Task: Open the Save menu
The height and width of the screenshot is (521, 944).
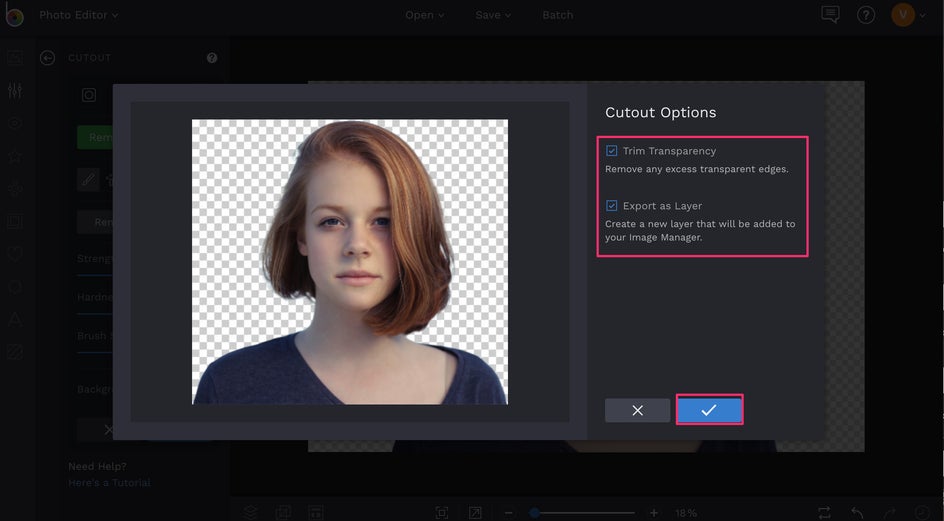Action: click(x=493, y=15)
